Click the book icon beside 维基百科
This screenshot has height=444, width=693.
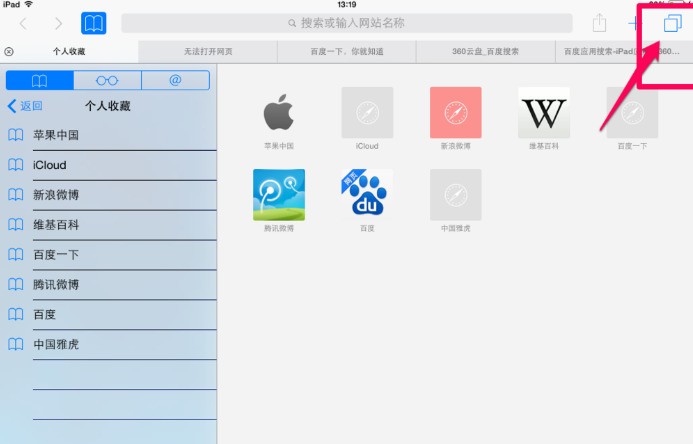[x=15, y=224]
